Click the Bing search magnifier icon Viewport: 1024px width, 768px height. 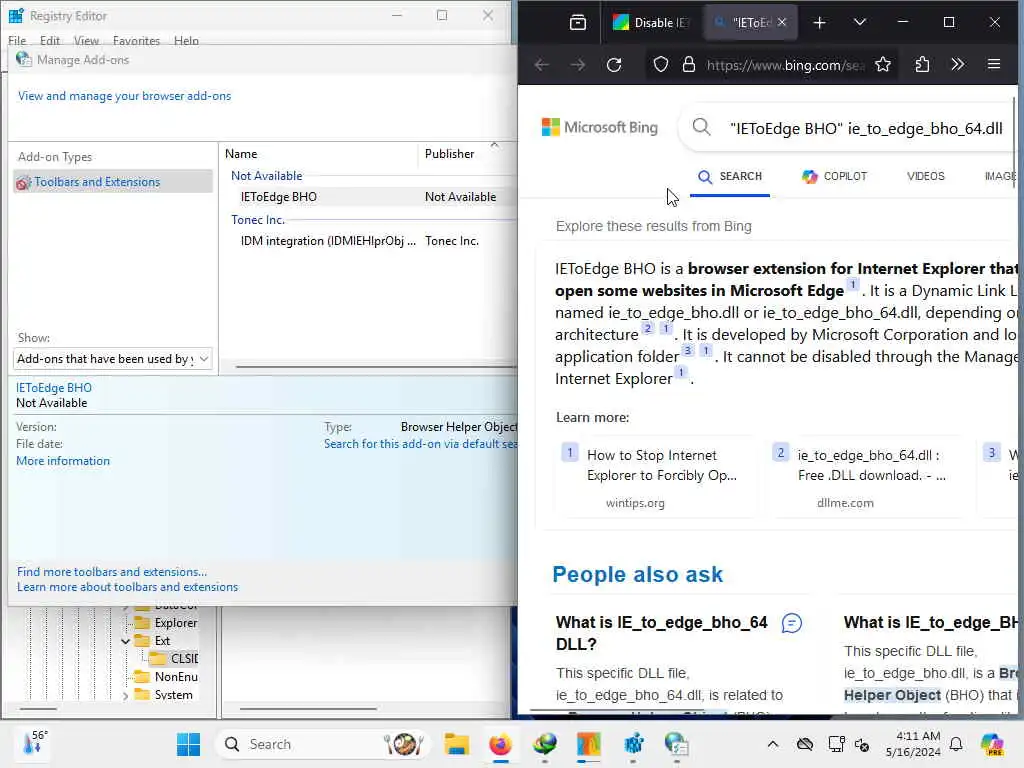coord(701,127)
